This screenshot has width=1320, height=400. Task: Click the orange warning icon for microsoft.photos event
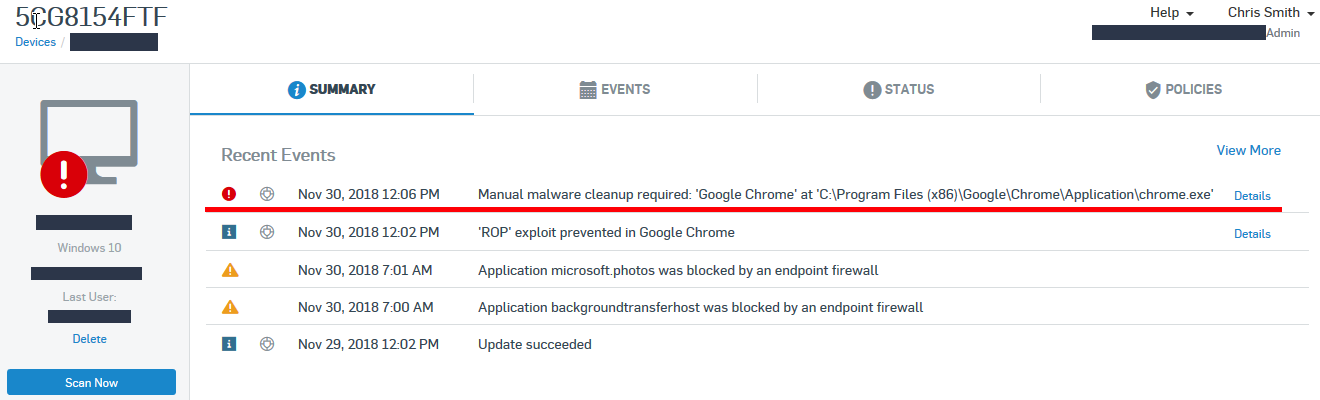(229, 270)
